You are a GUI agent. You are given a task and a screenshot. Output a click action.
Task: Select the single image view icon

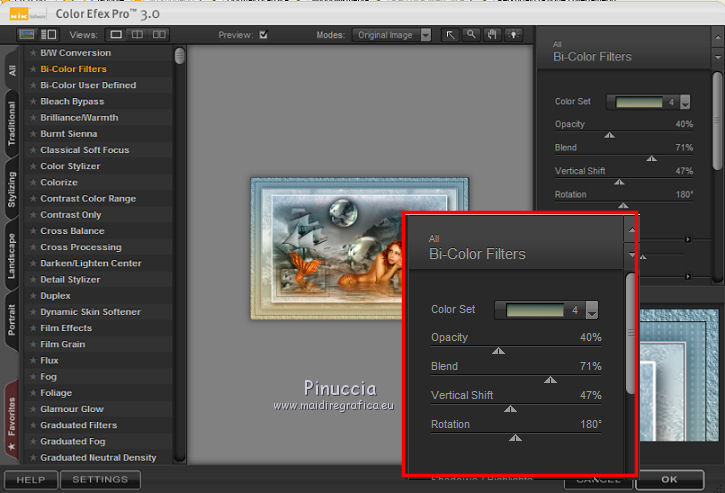[x=116, y=34]
